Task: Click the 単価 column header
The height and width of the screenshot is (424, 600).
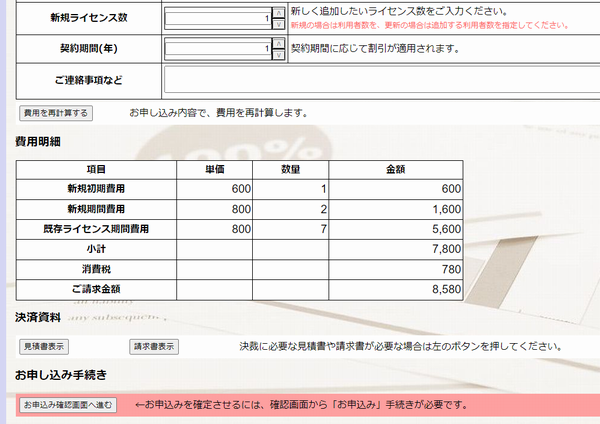Action: coord(214,169)
